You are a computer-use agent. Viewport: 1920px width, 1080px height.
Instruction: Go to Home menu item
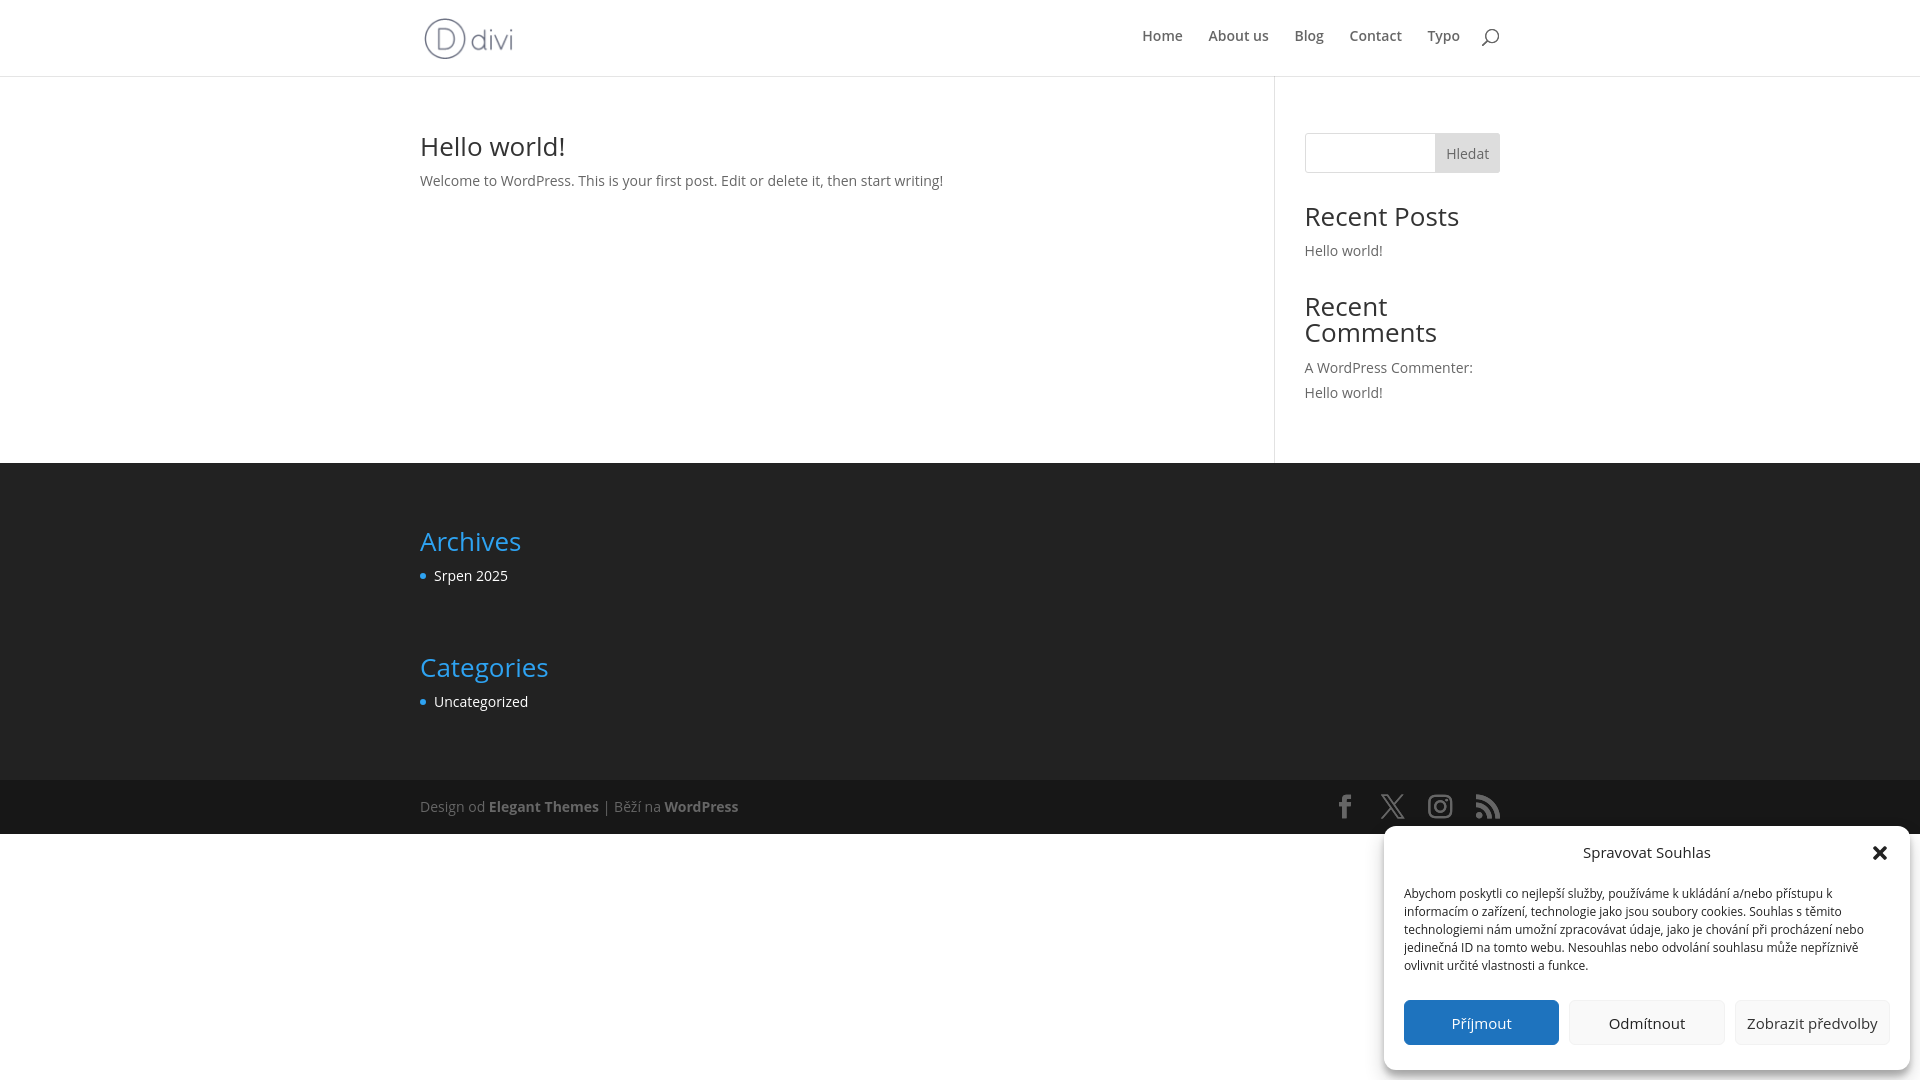(1162, 36)
